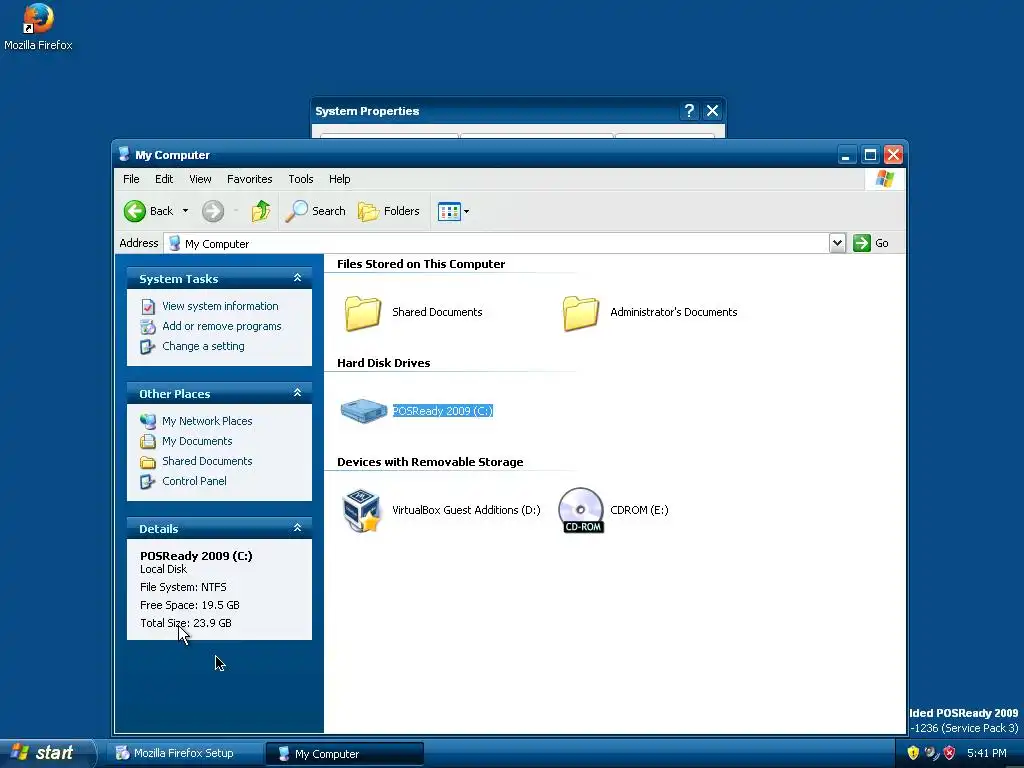1024x768 pixels.
Task: Click the middle system tray icon
Action: point(931,753)
